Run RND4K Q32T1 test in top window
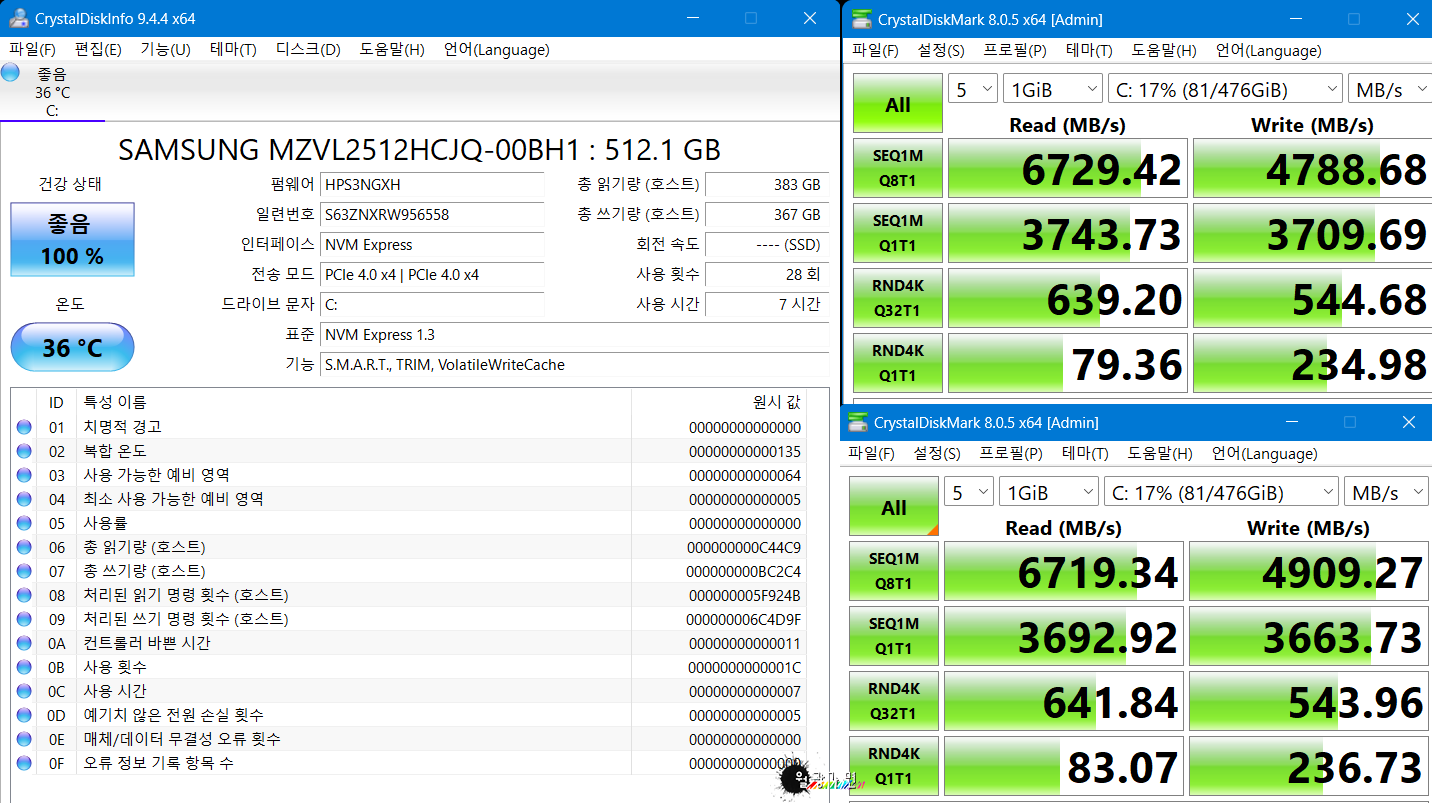Screen dimensions: 1432x803 [x=897, y=298]
